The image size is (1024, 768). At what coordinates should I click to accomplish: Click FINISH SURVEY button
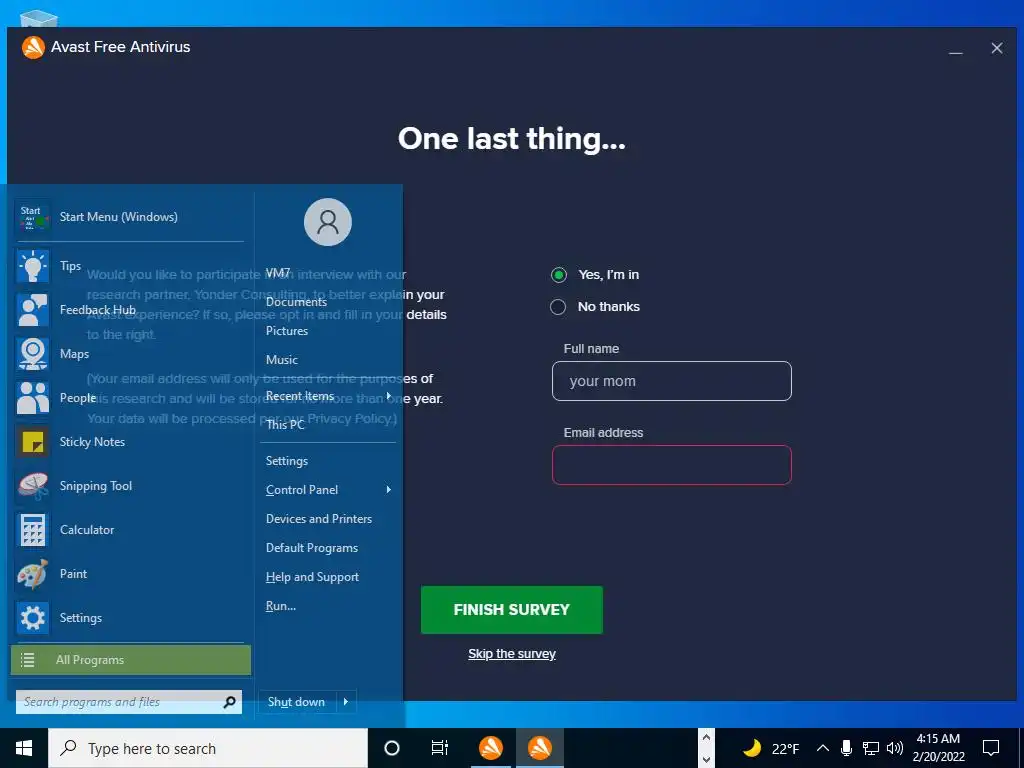coord(511,610)
